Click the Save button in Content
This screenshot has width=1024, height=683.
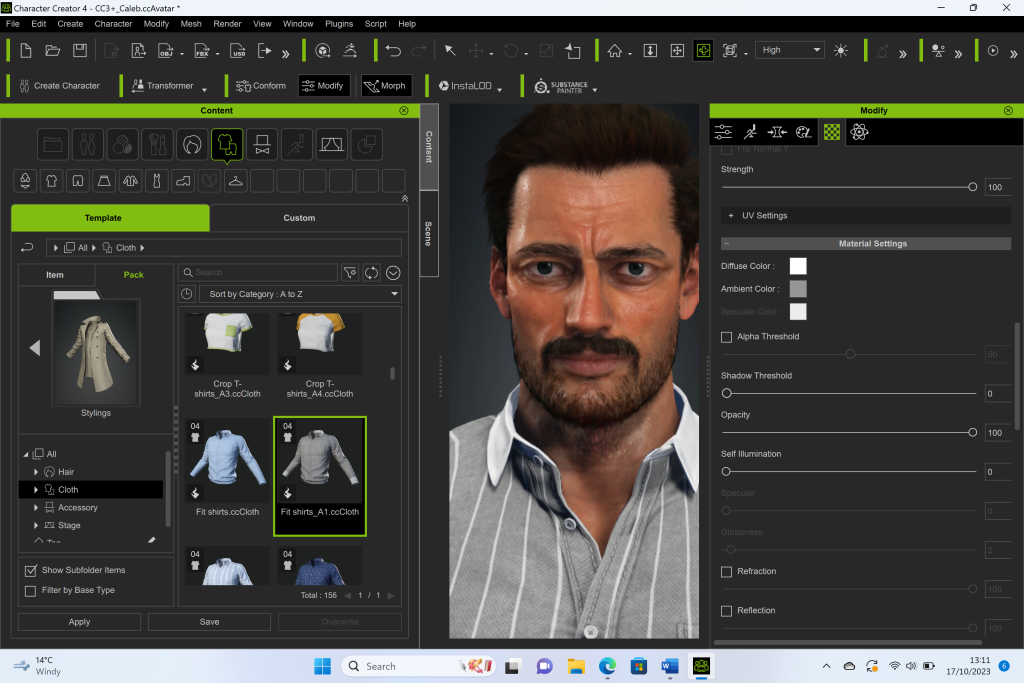209,622
